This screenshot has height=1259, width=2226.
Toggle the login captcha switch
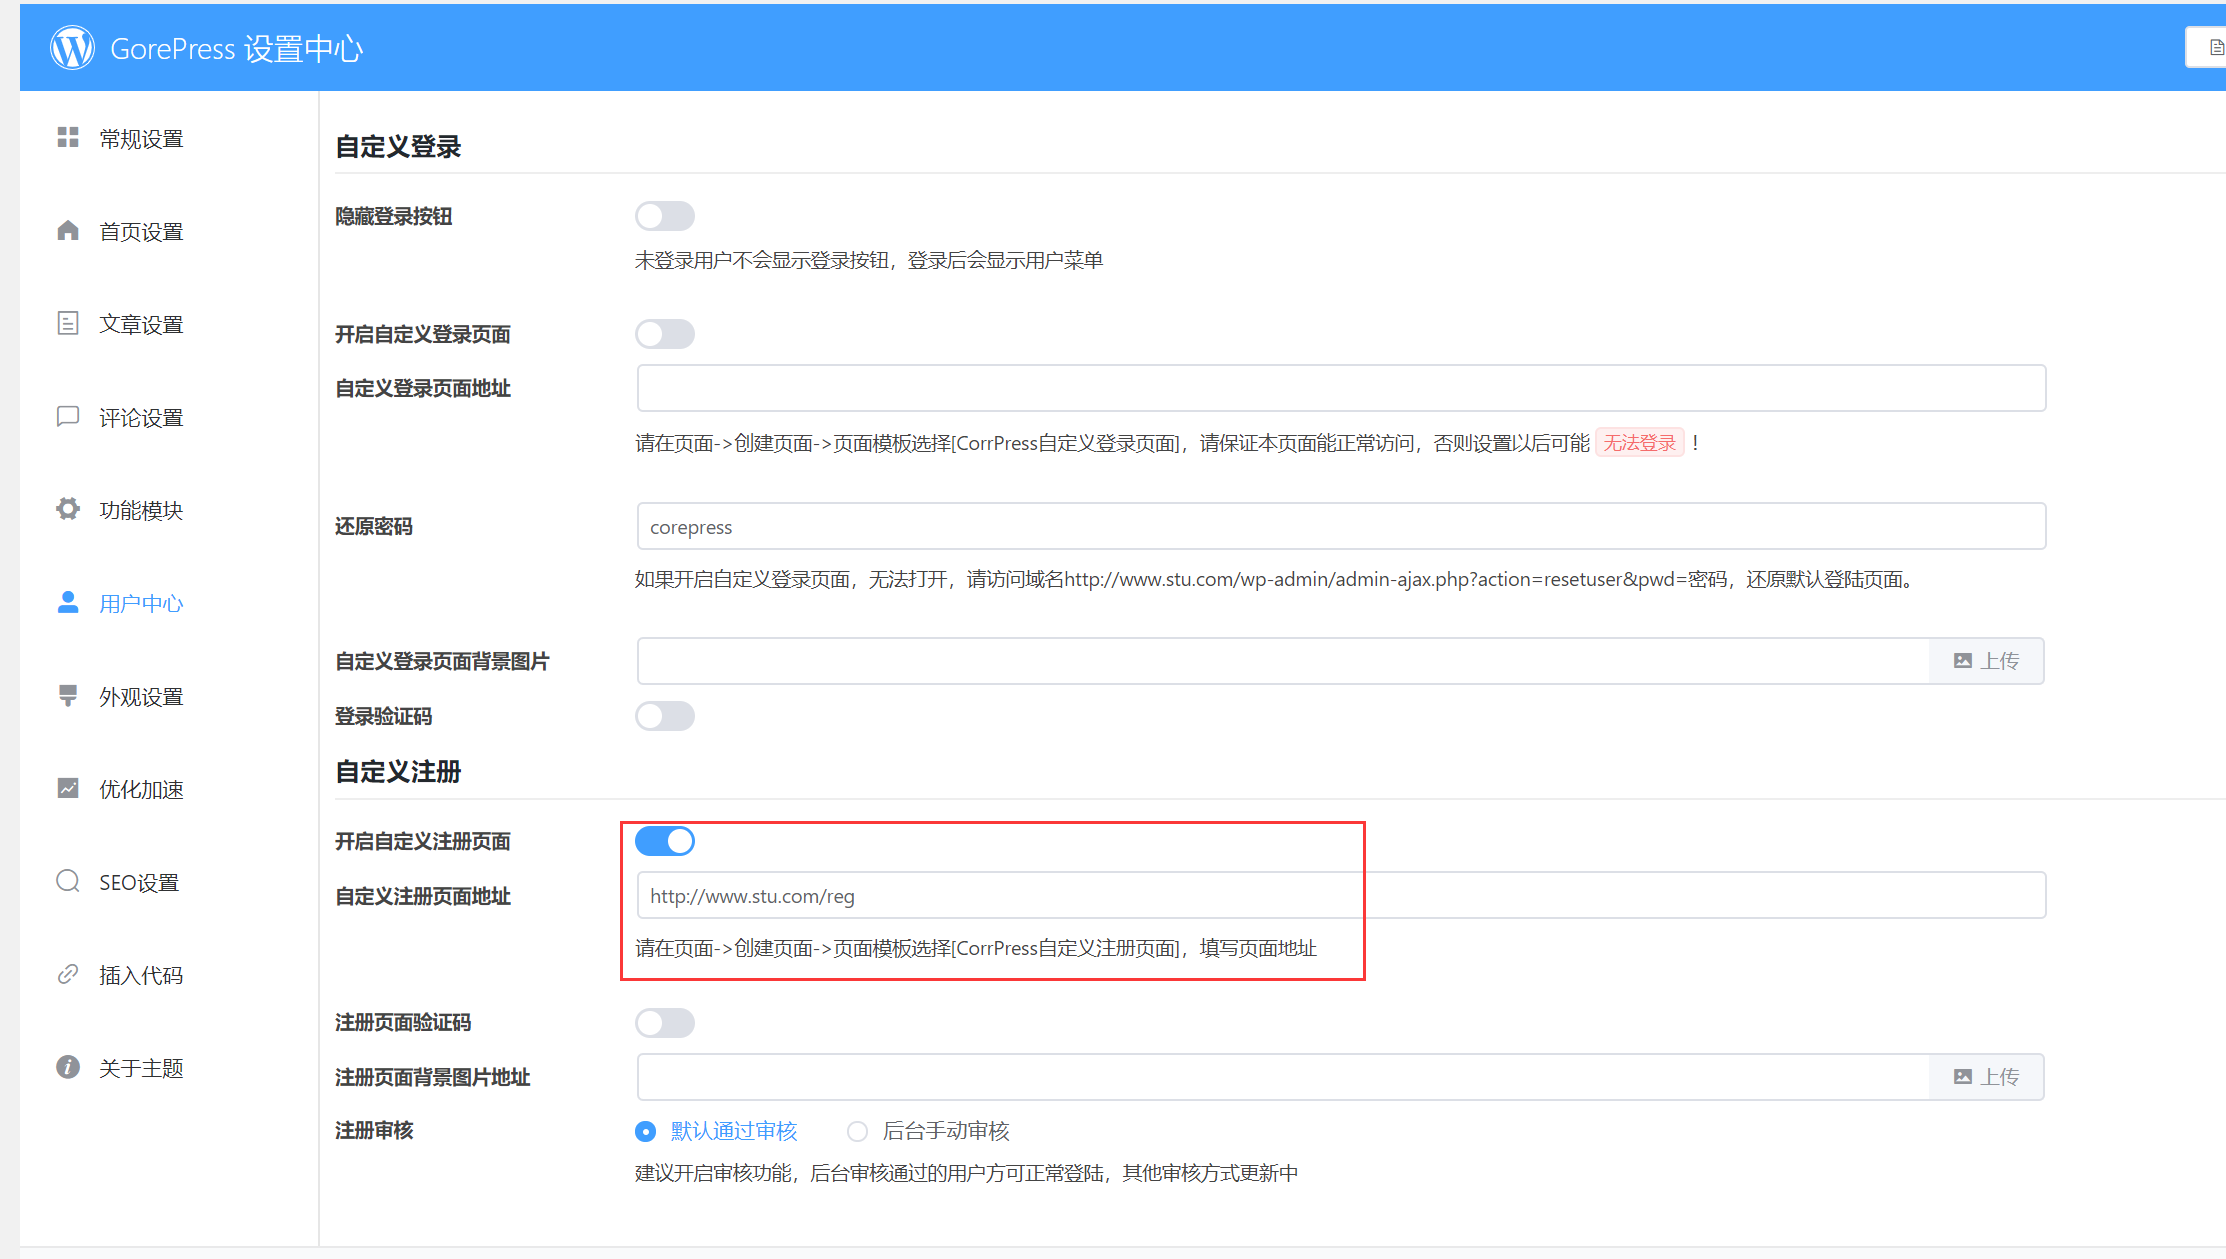pyautogui.click(x=664, y=716)
